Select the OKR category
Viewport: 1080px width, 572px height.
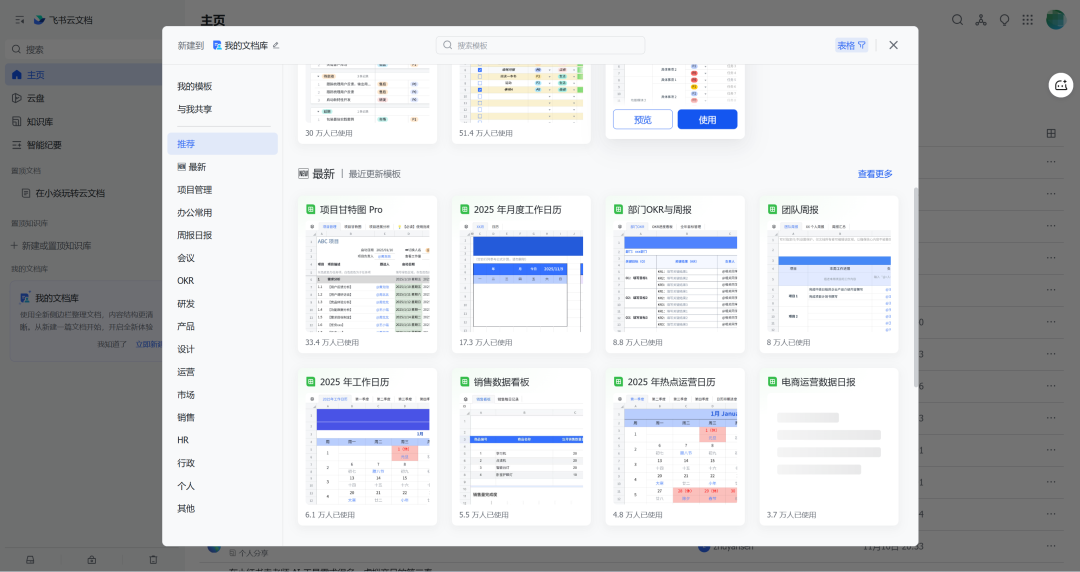222,280
